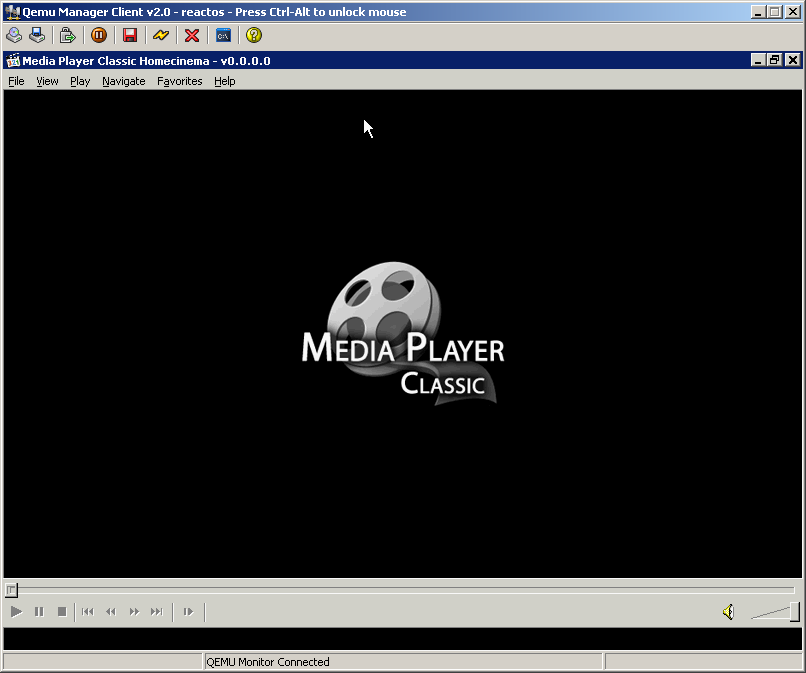This screenshot has width=806, height=673.
Task: Open the View menu
Action: pyautogui.click(x=47, y=81)
